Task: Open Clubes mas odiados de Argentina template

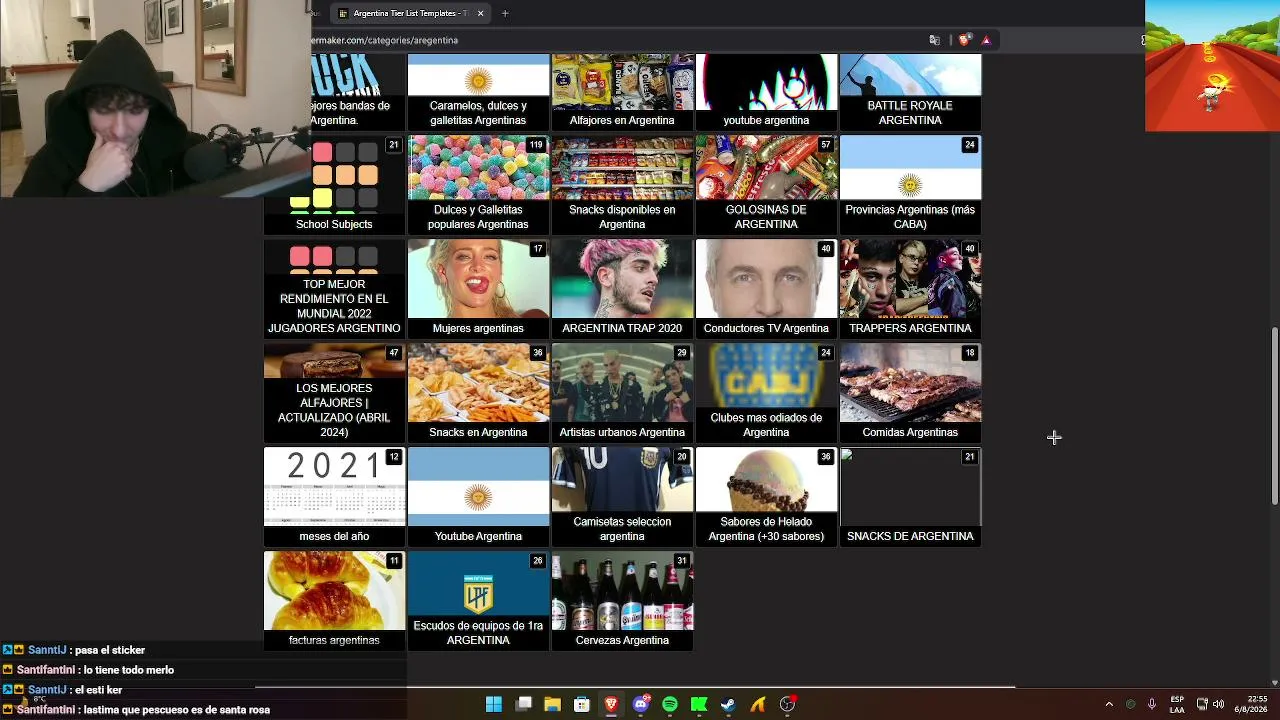Action: 766,392
